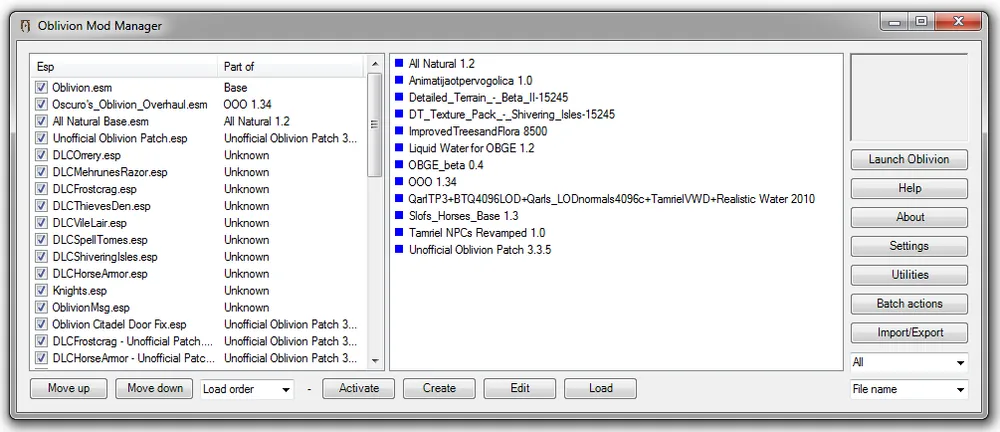Minimize the Oblivion Mod Manager window
The width and height of the screenshot is (1000, 432).
(894, 22)
